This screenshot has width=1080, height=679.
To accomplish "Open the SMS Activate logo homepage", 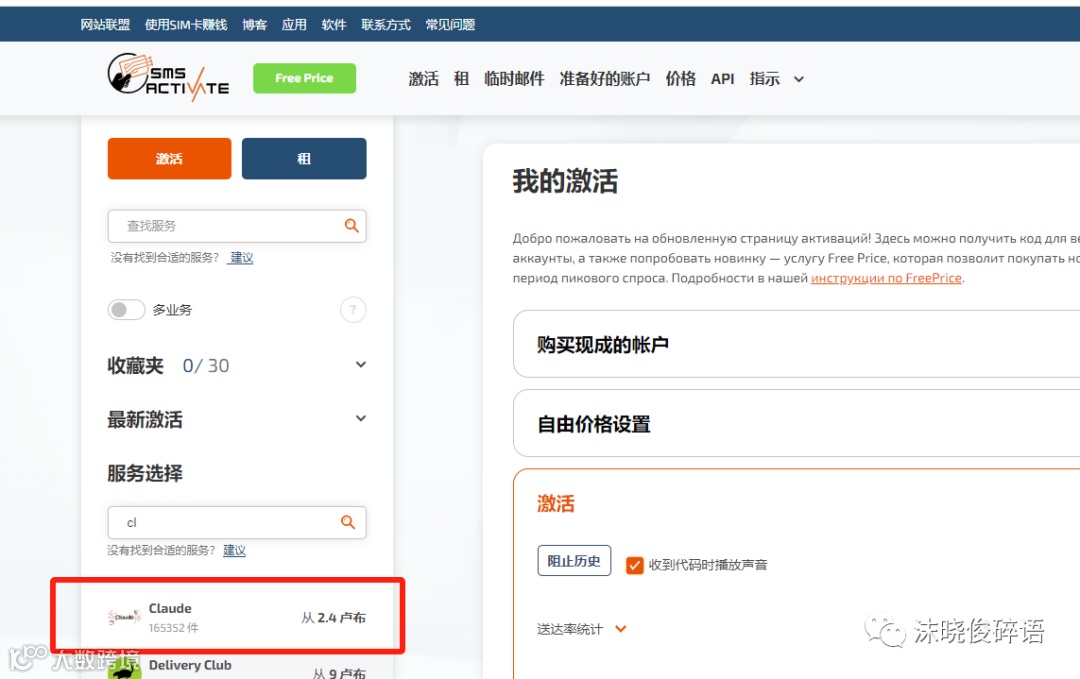I will (x=168, y=76).
